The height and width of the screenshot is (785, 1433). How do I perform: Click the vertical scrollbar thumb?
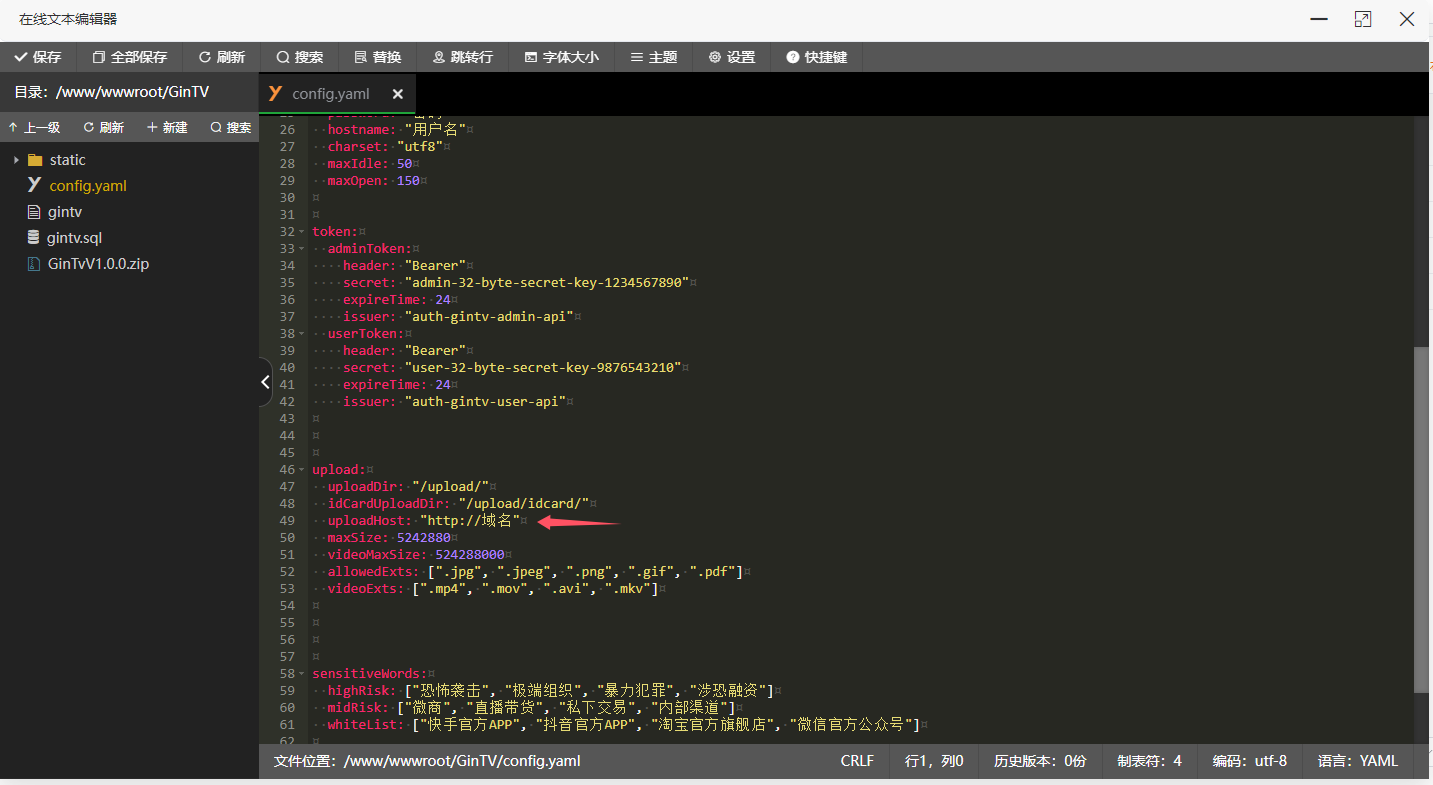coord(1421,518)
